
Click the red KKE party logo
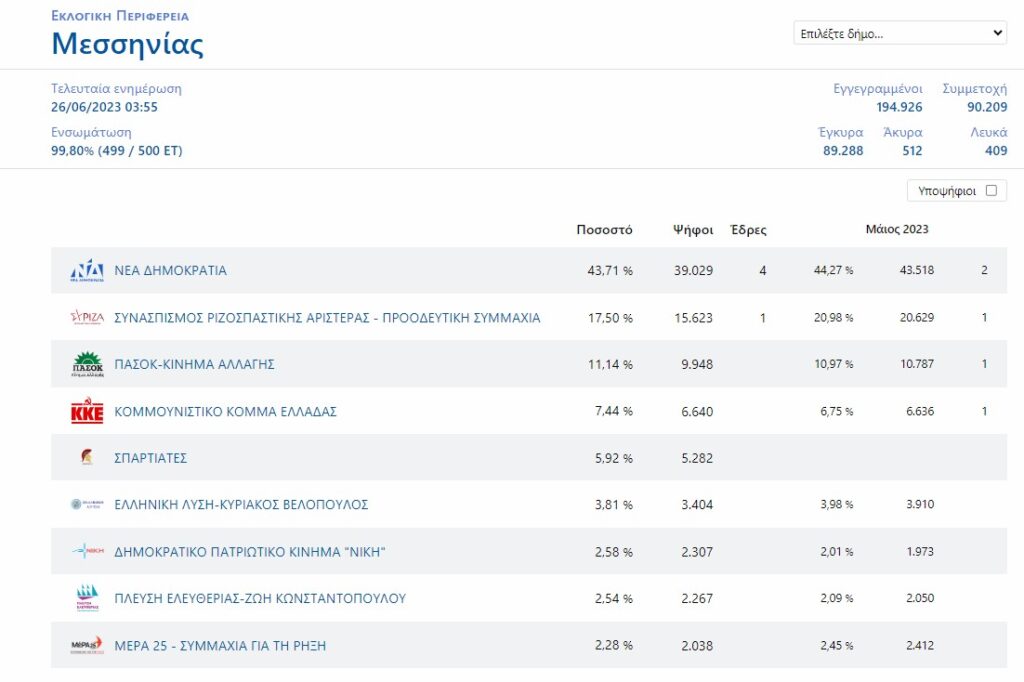point(87,411)
